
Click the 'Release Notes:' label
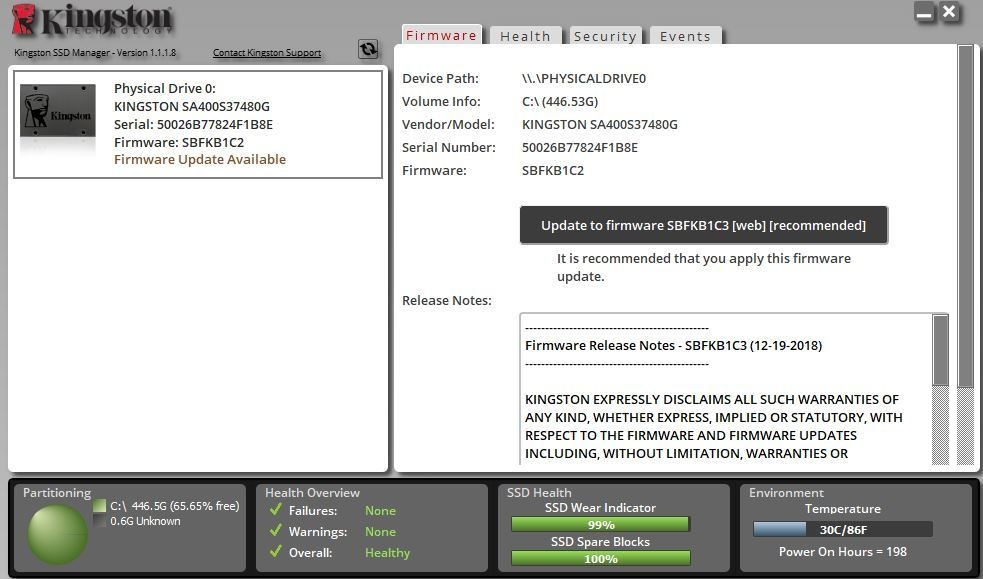[447, 300]
